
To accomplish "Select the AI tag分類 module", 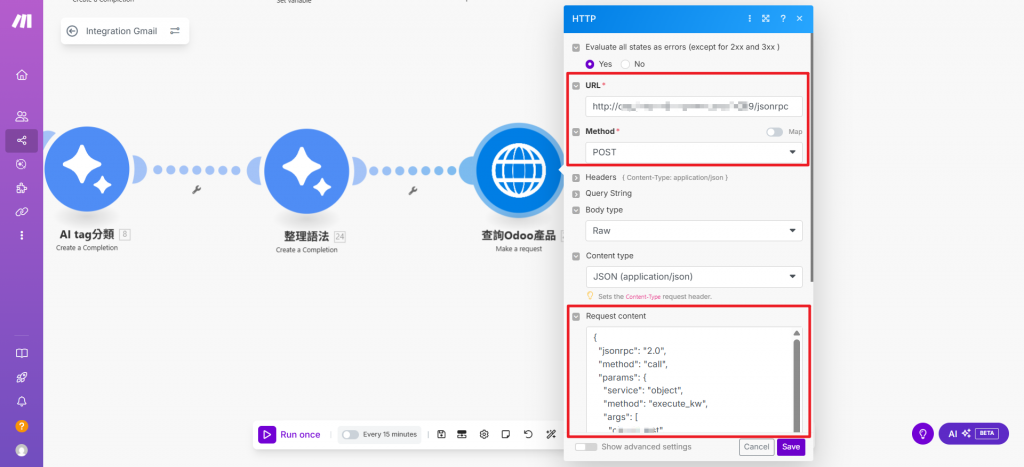I will pos(87,170).
